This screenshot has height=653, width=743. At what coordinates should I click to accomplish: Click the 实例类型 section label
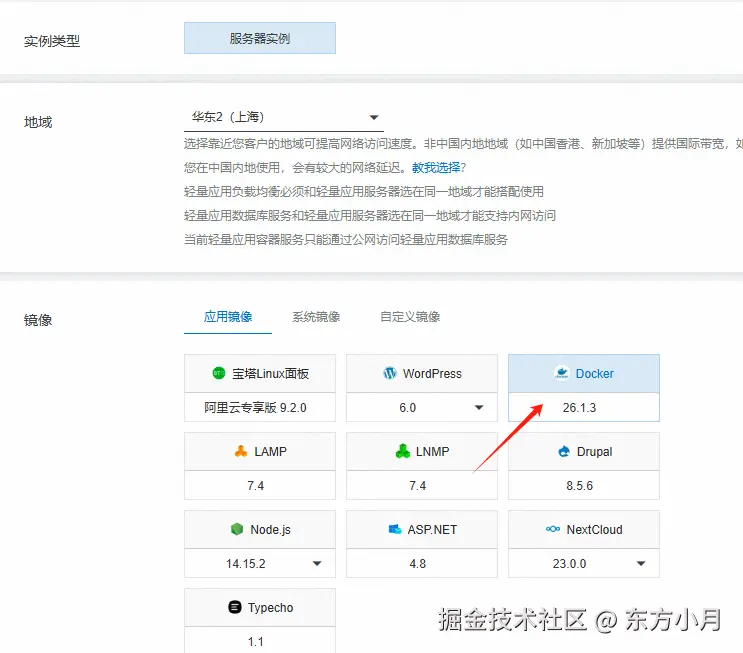52,41
